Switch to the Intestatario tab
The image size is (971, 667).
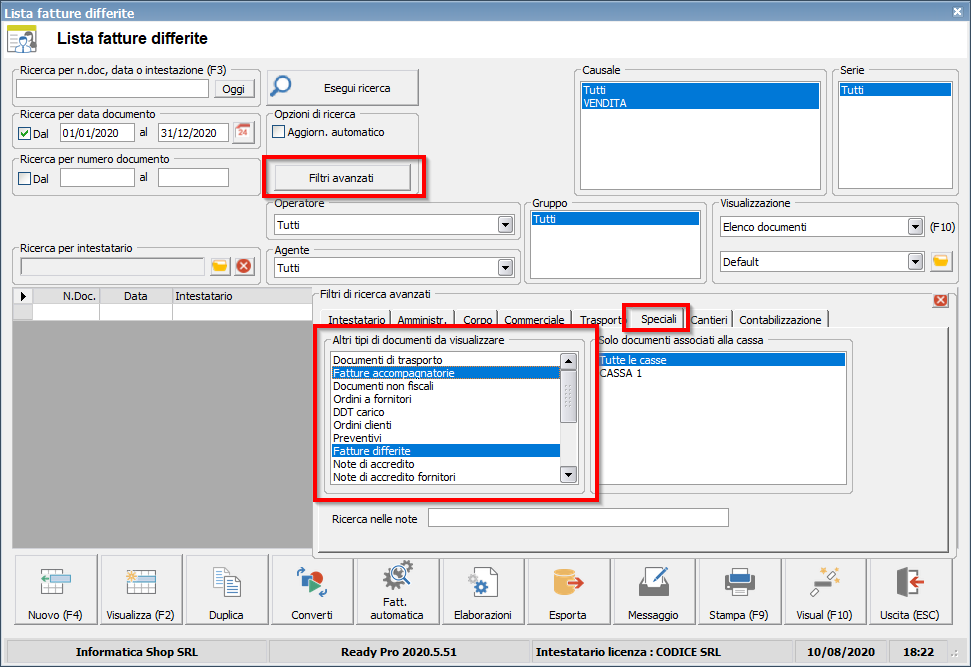click(x=356, y=320)
